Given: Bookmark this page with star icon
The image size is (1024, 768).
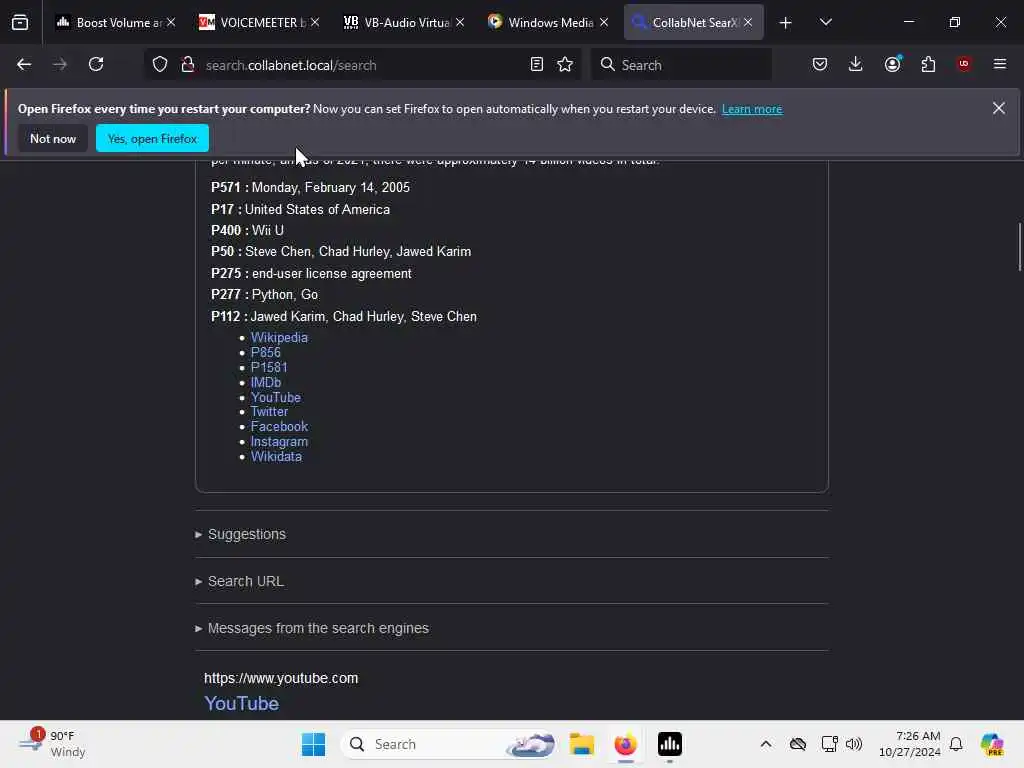Looking at the screenshot, I should coord(565,64).
